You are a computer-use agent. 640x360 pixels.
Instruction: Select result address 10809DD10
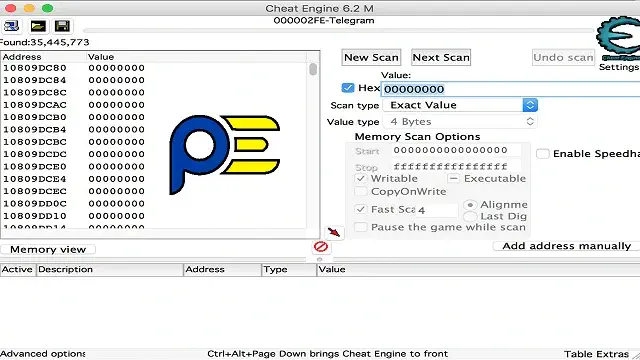click(35, 216)
